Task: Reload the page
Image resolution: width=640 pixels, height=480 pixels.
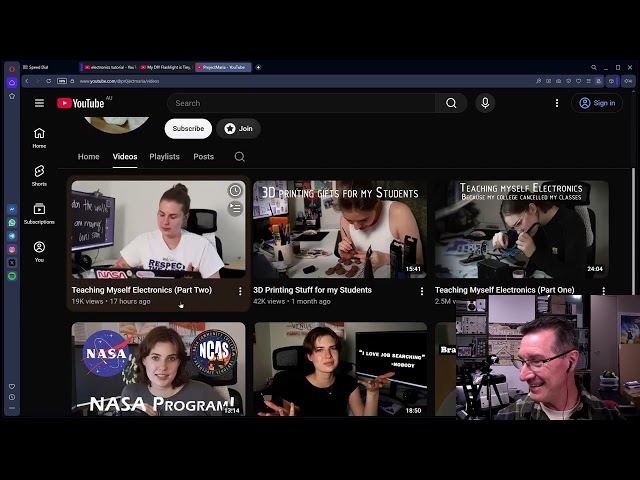Action: click(49, 81)
